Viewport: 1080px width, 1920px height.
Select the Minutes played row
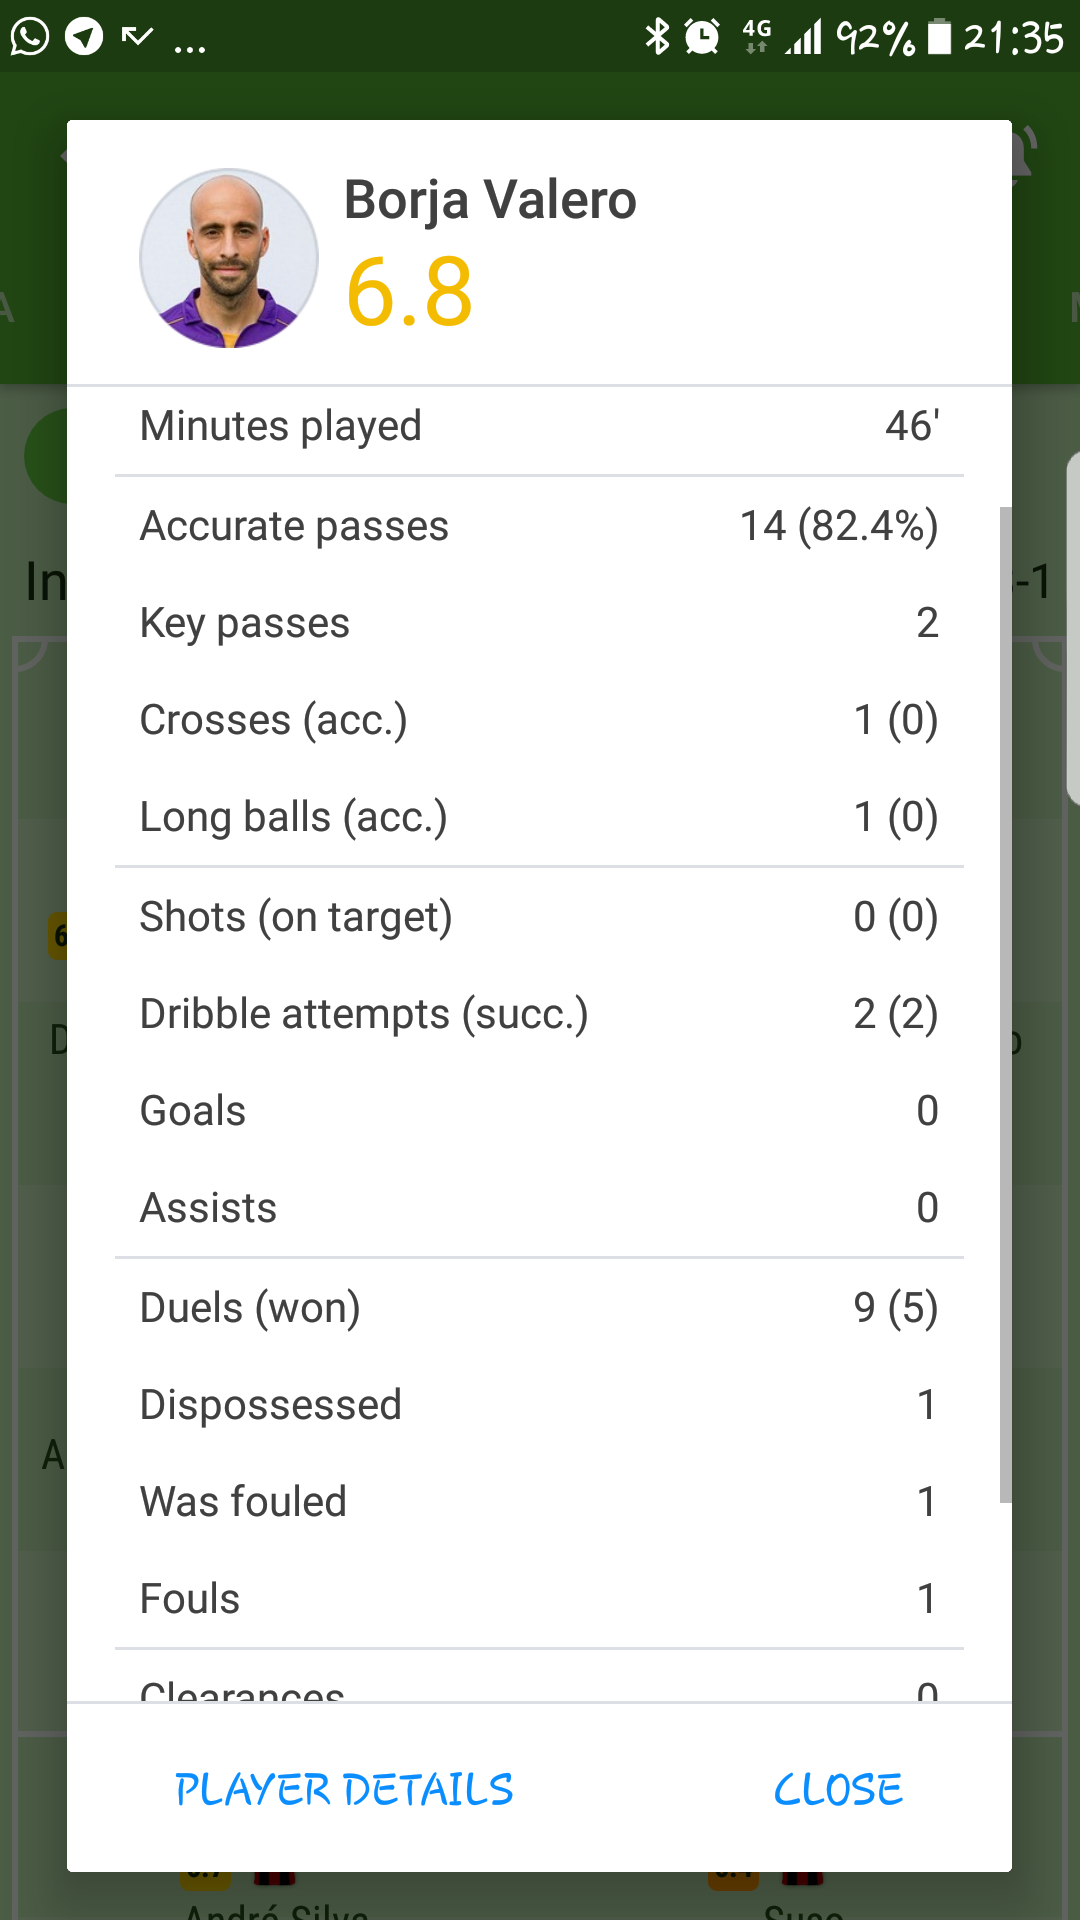539,426
